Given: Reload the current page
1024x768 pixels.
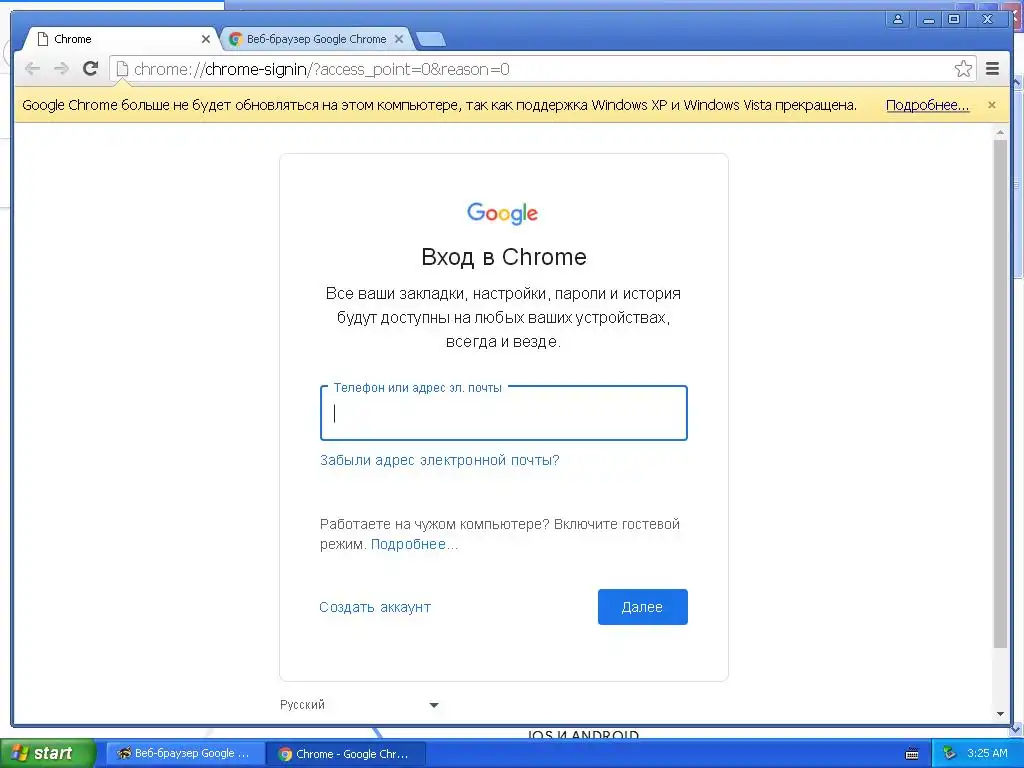Looking at the screenshot, I should tap(91, 69).
